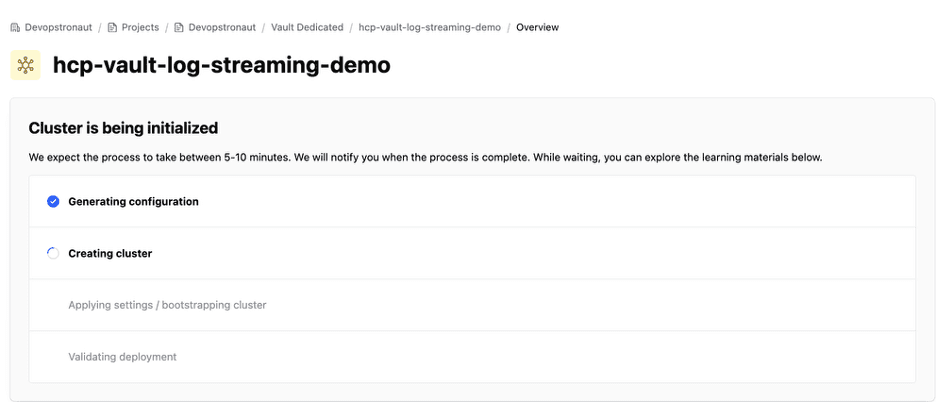Screen dimensions: 936x402
Task: Click the blue checkmark for Generating configuration
Action: tap(53, 201)
